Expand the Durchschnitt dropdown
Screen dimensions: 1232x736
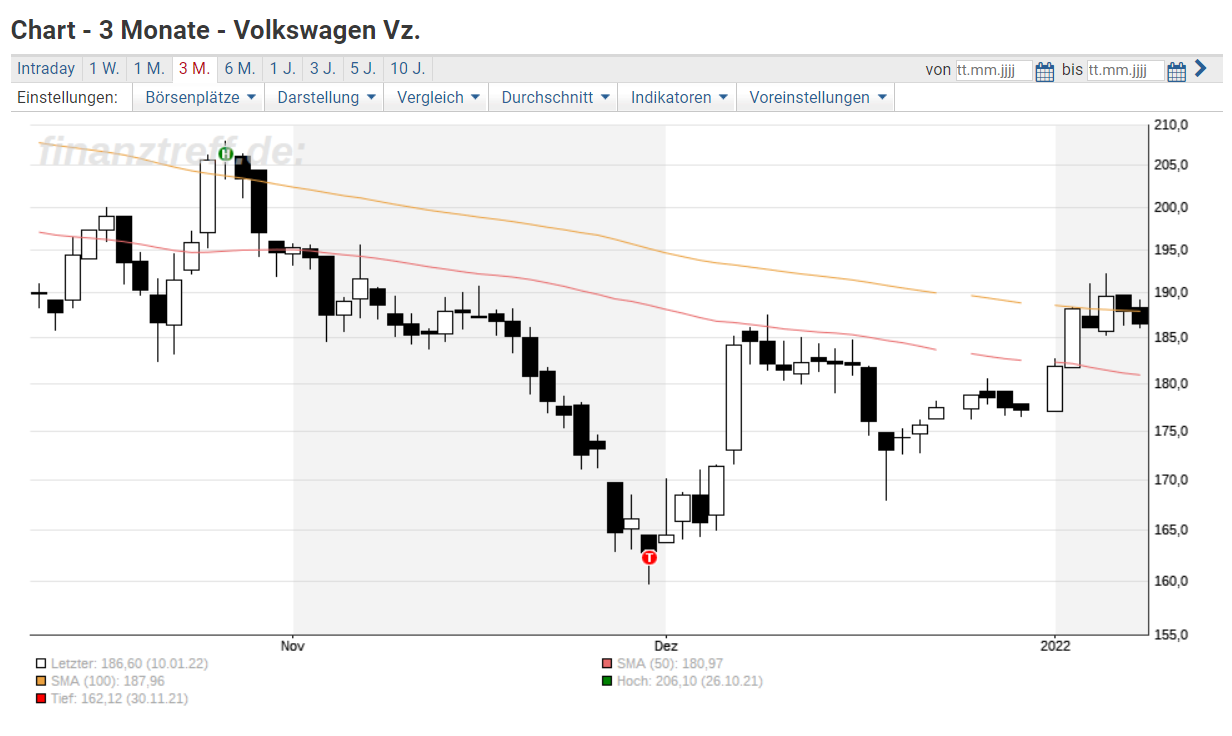pyautogui.click(x=554, y=97)
